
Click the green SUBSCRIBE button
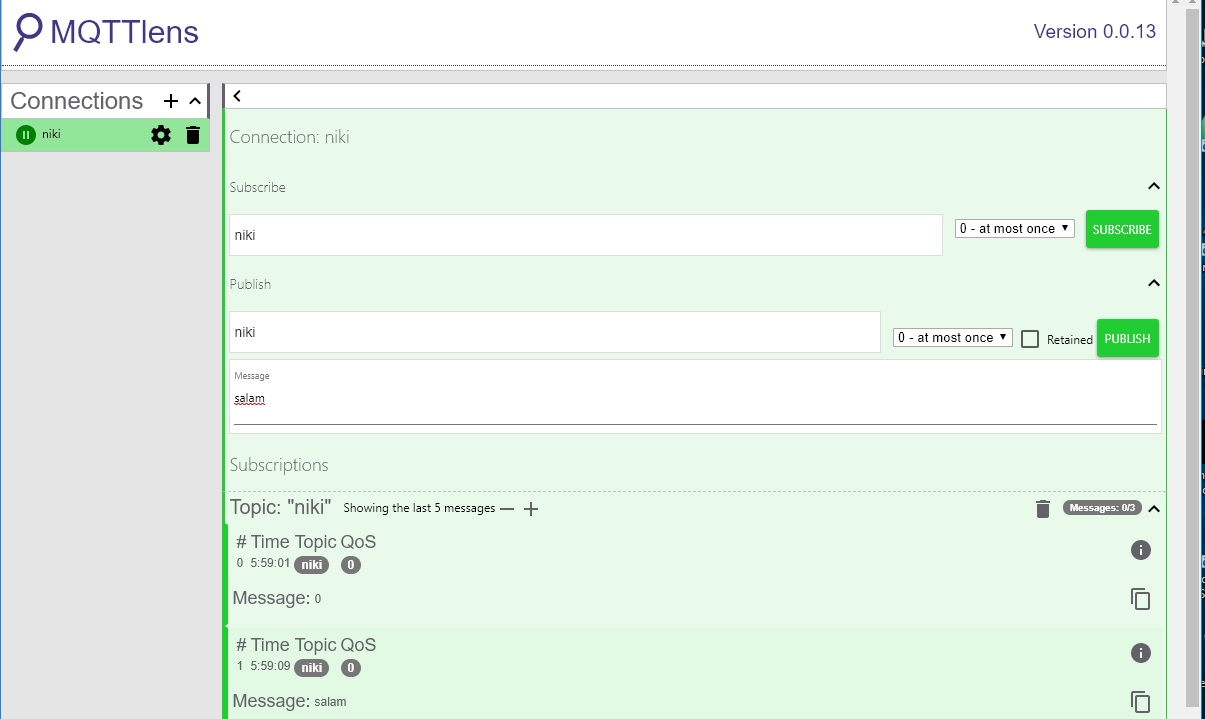[x=1122, y=229]
